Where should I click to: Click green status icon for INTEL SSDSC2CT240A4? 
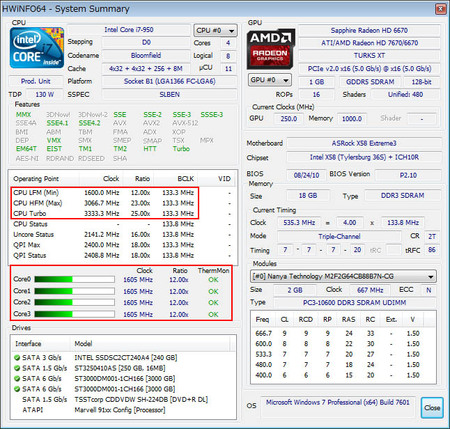click(x=17, y=358)
